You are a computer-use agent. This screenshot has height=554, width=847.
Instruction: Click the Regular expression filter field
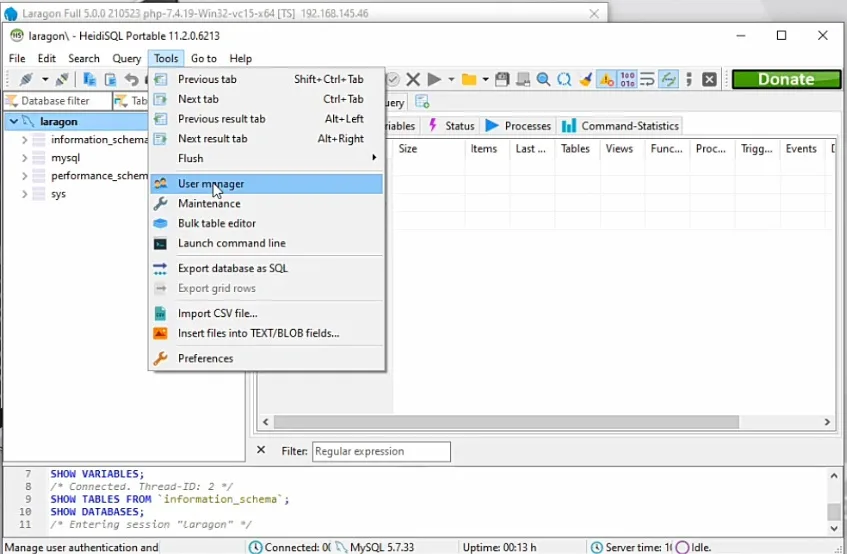tap(381, 451)
